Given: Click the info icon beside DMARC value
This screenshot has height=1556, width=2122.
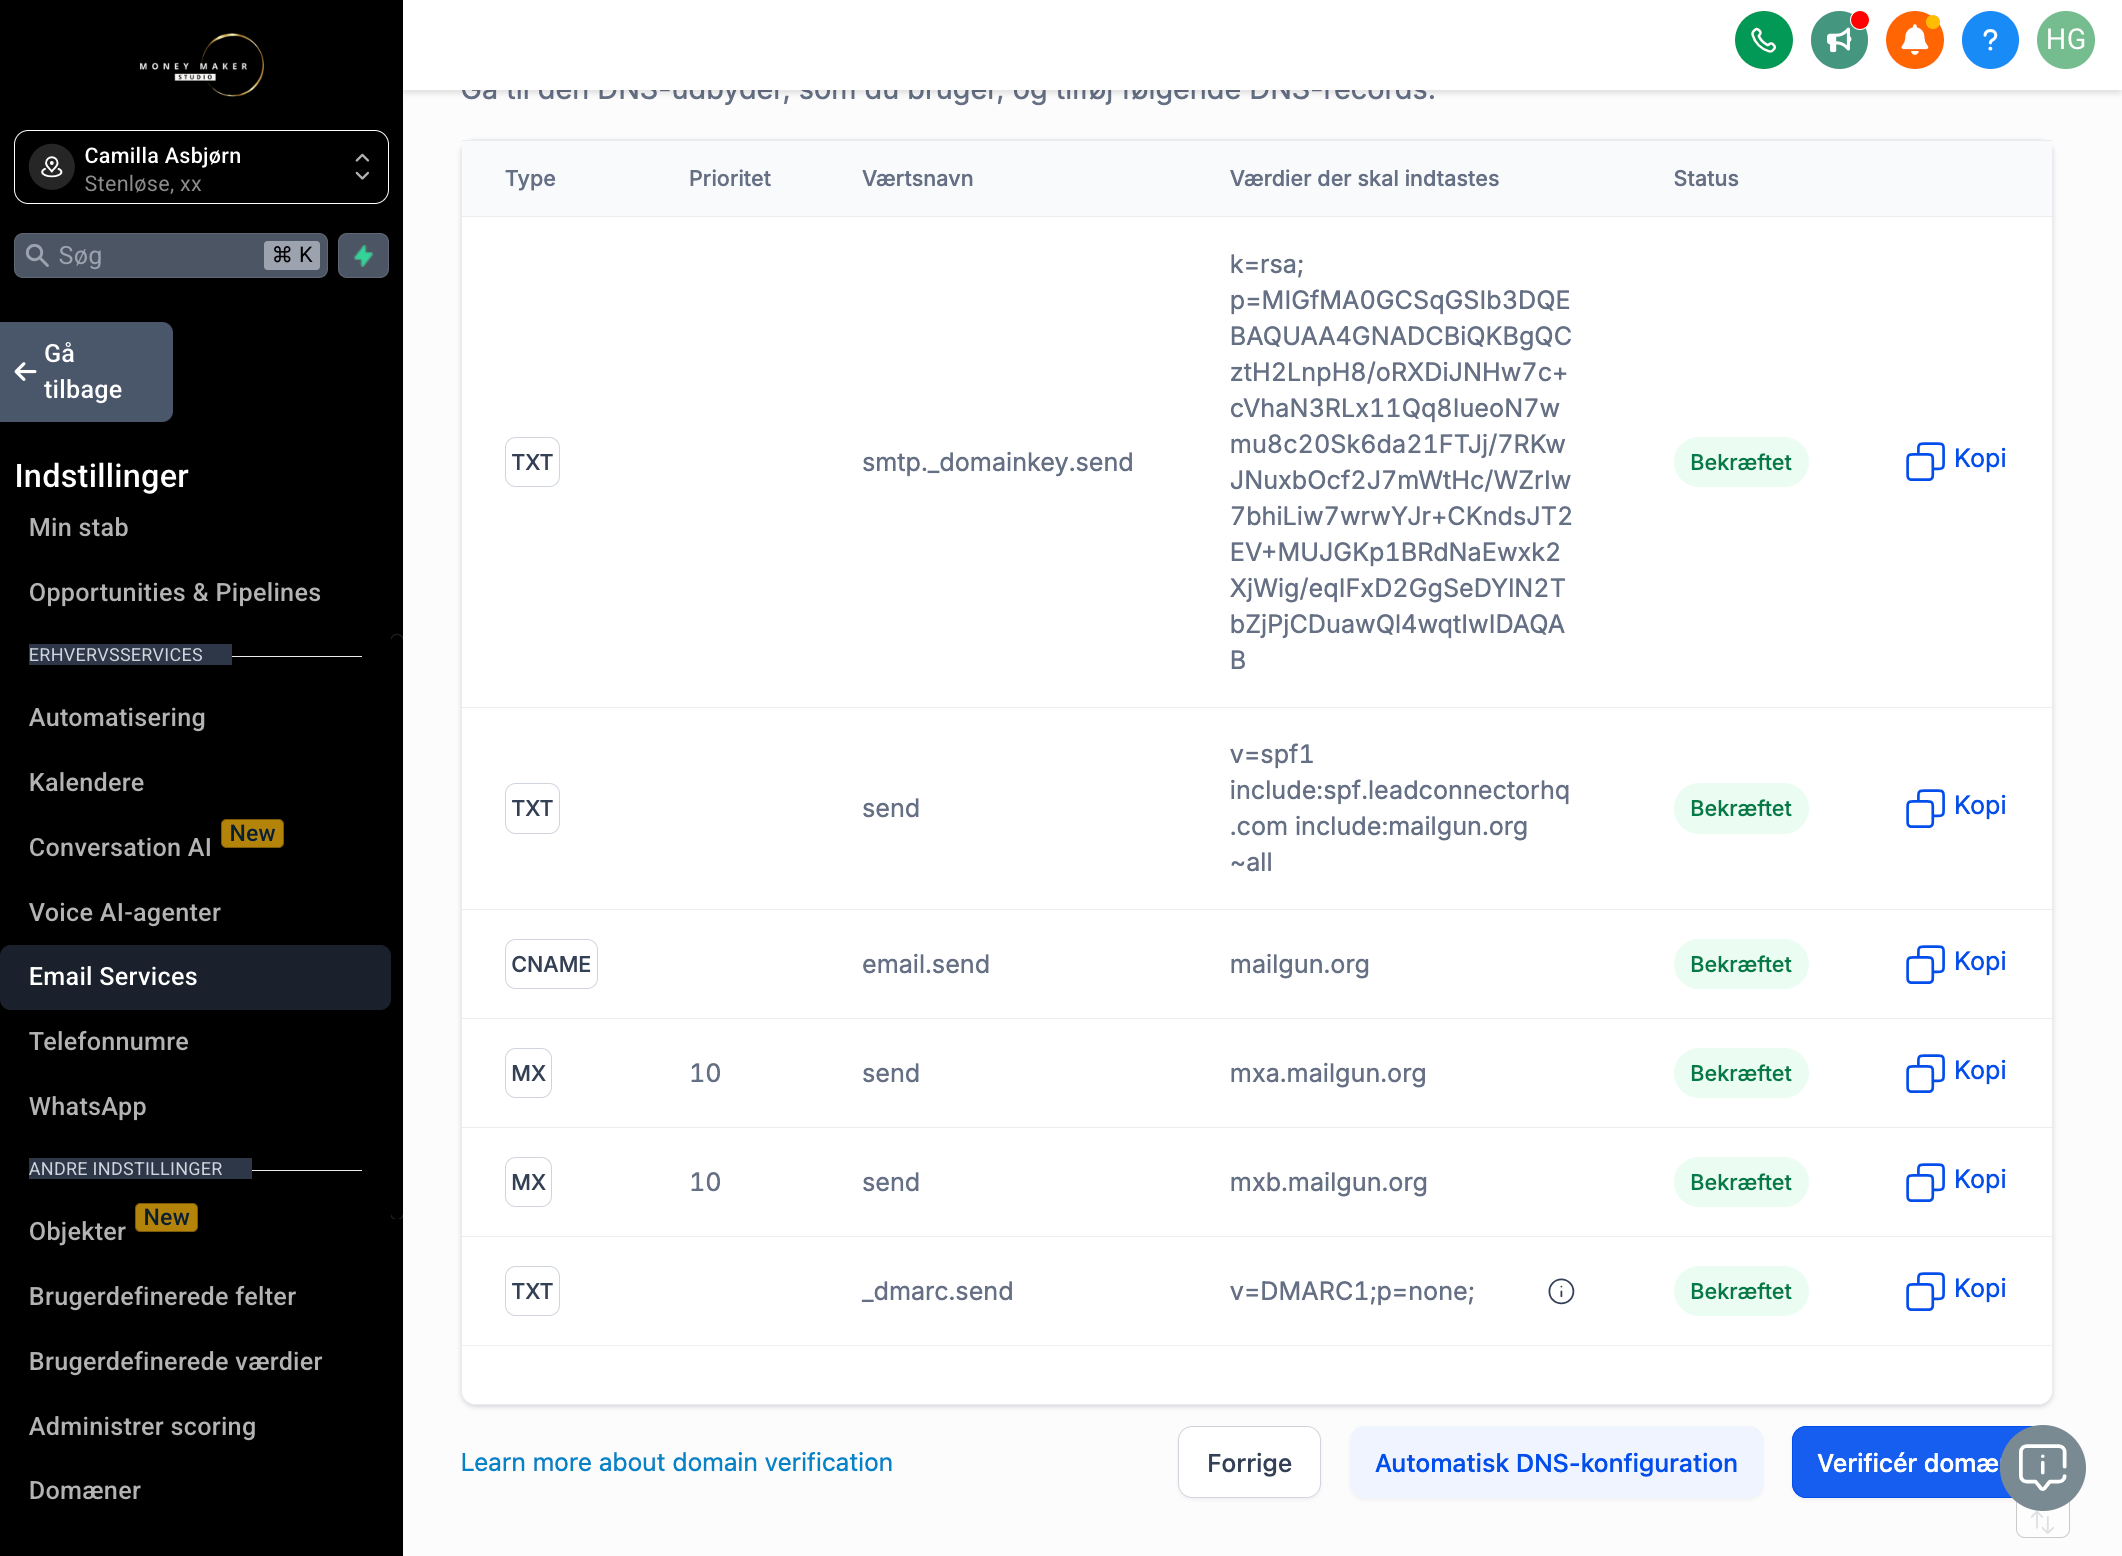Looking at the screenshot, I should [x=1561, y=1291].
